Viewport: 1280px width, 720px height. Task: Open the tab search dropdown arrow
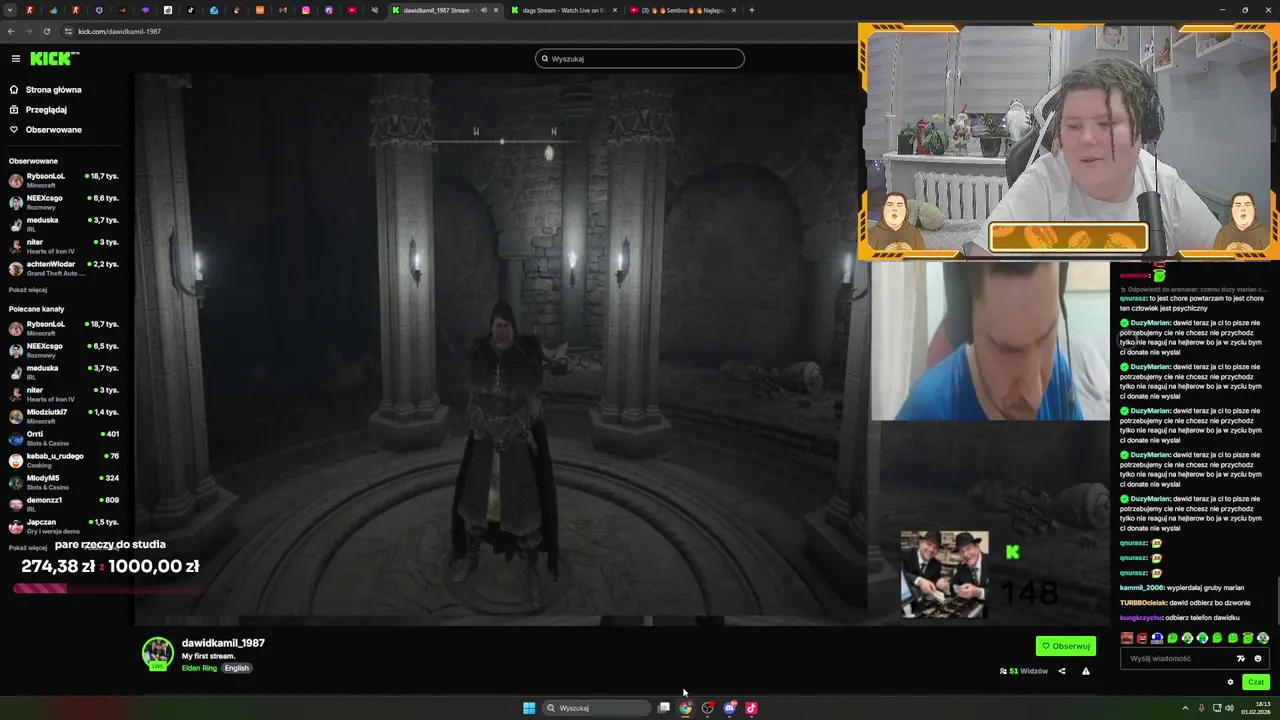click(x=10, y=10)
